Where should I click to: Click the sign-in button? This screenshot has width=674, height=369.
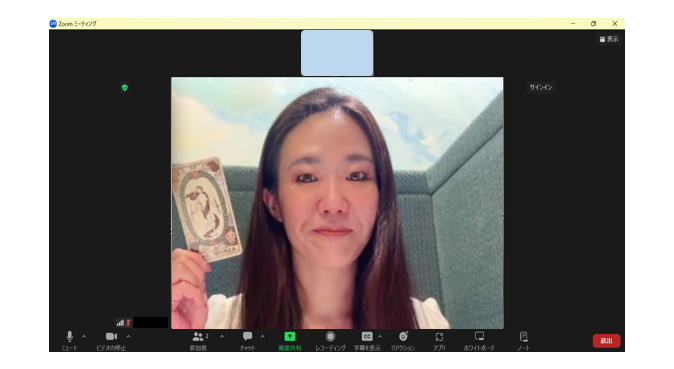[x=541, y=87]
